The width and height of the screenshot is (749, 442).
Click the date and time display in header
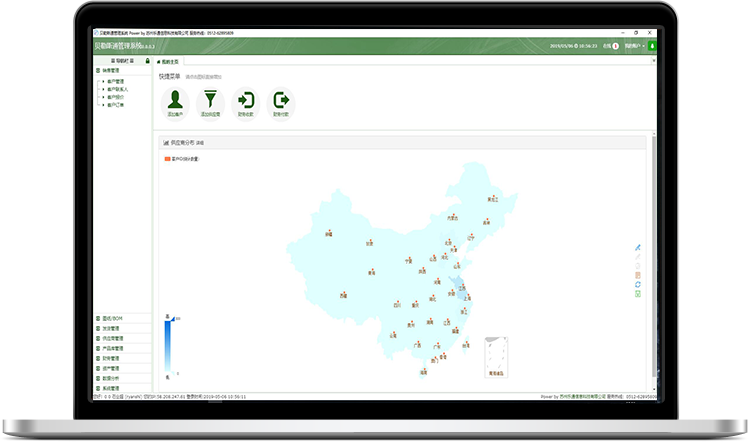coord(573,46)
